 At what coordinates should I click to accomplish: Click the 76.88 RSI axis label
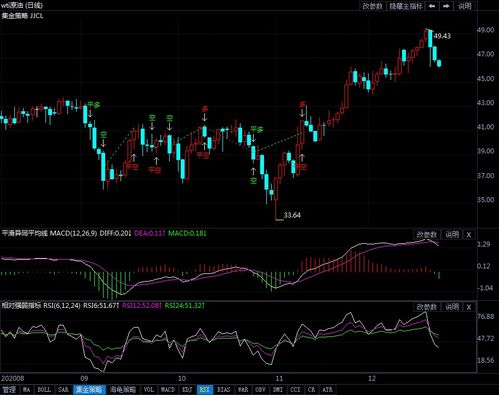(485, 316)
